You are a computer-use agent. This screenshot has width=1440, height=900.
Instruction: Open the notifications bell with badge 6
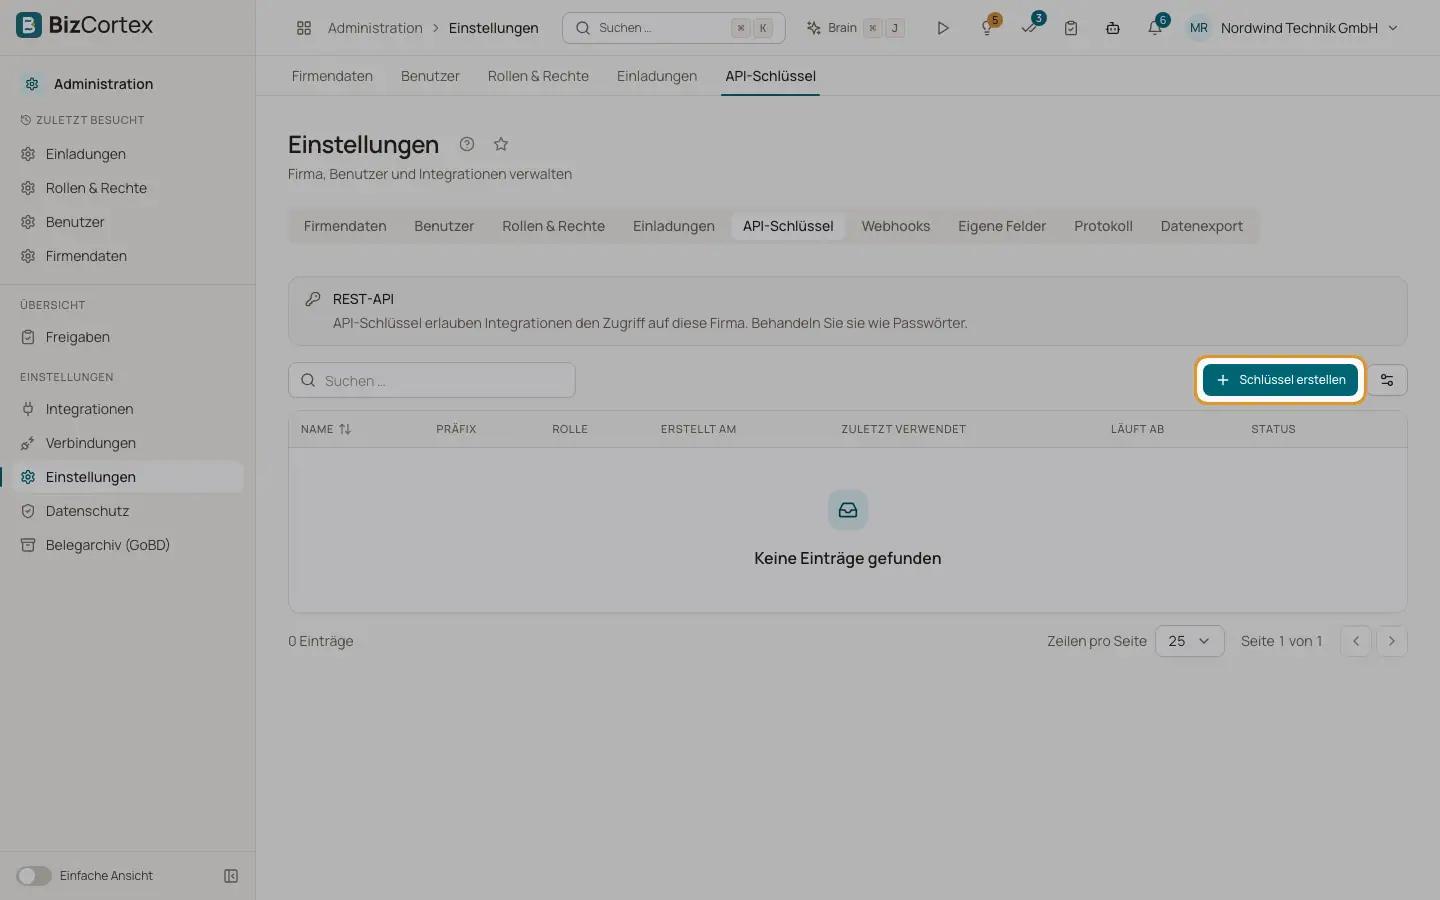1155,27
